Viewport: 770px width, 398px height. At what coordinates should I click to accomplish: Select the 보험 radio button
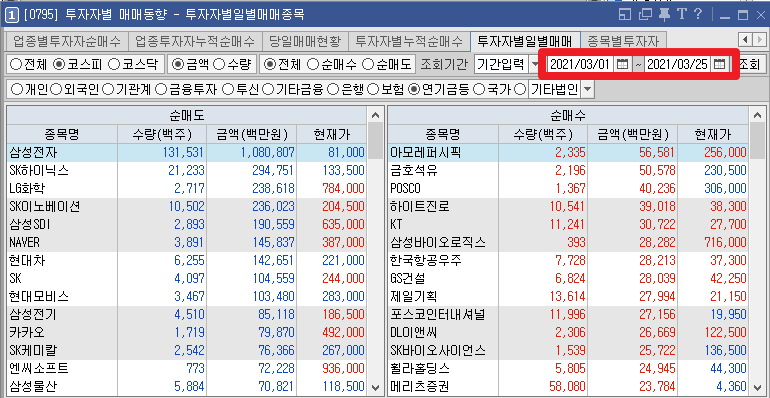(x=374, y=89)
